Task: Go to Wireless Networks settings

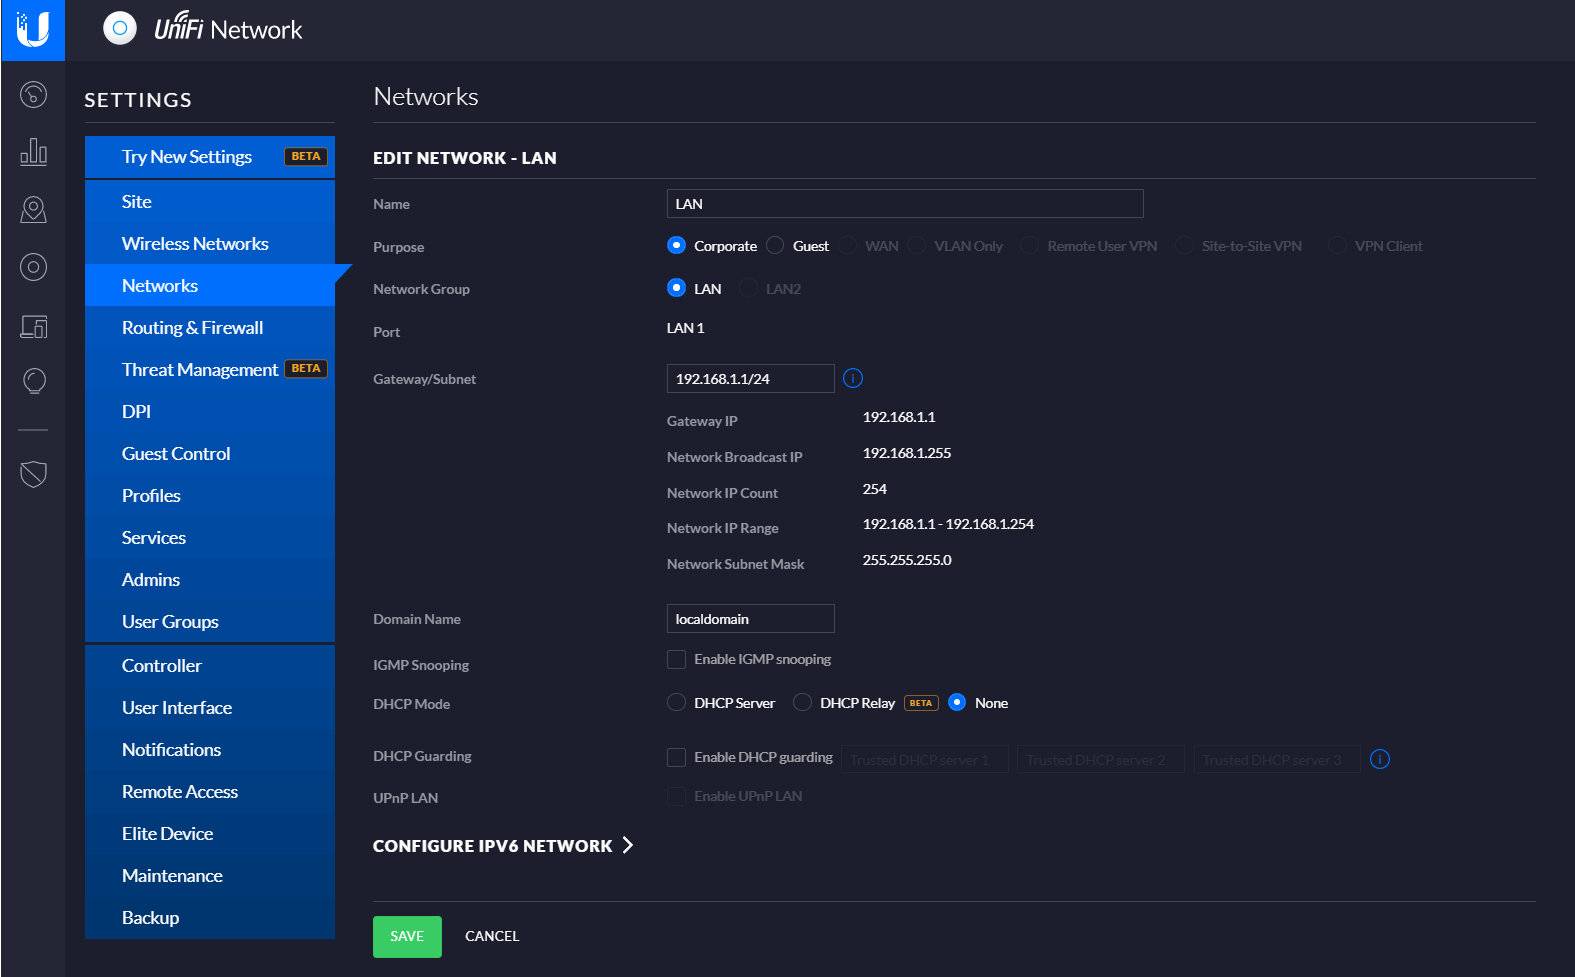Action: point(195,244)
